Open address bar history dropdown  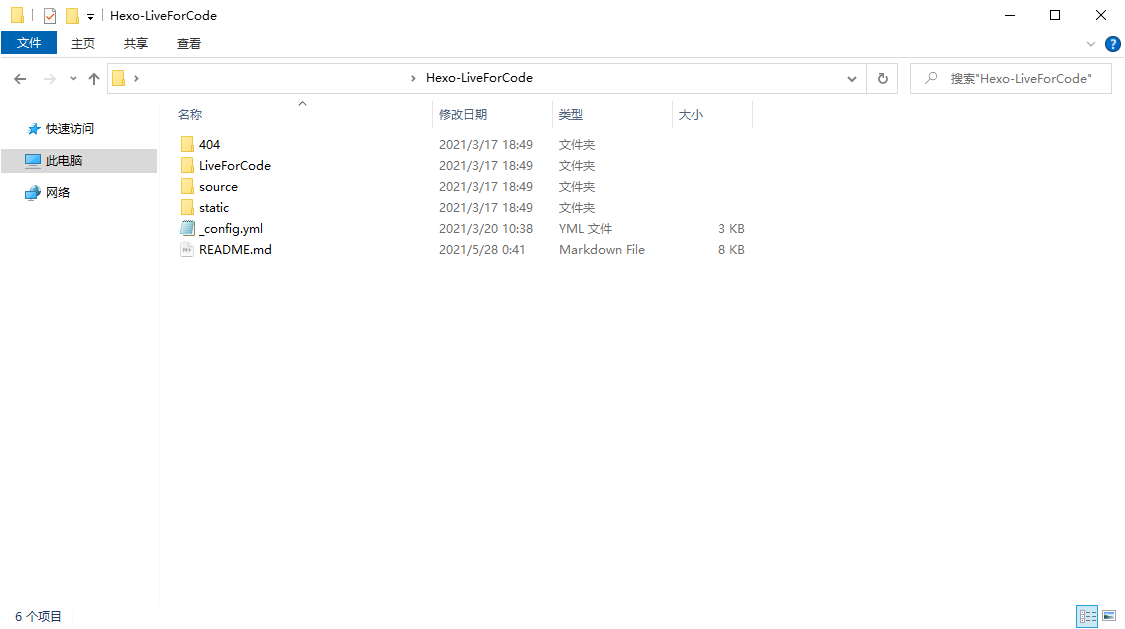tap(852, 79)
